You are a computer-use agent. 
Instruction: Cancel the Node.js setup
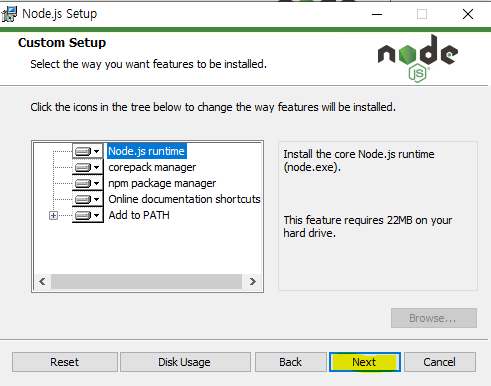coord(440,362)
